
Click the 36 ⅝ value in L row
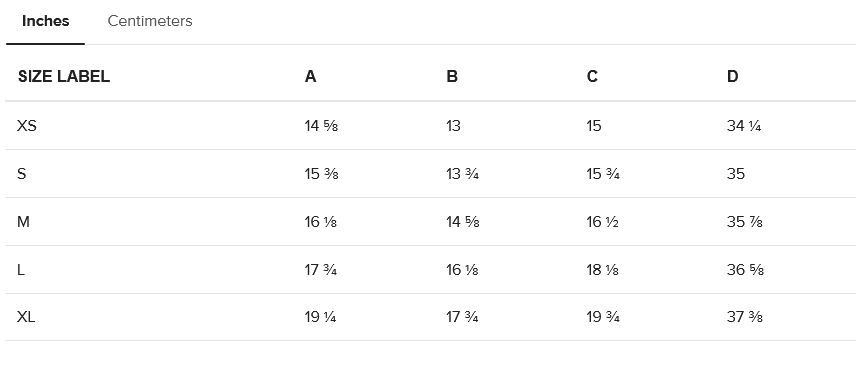pos(745,270)
